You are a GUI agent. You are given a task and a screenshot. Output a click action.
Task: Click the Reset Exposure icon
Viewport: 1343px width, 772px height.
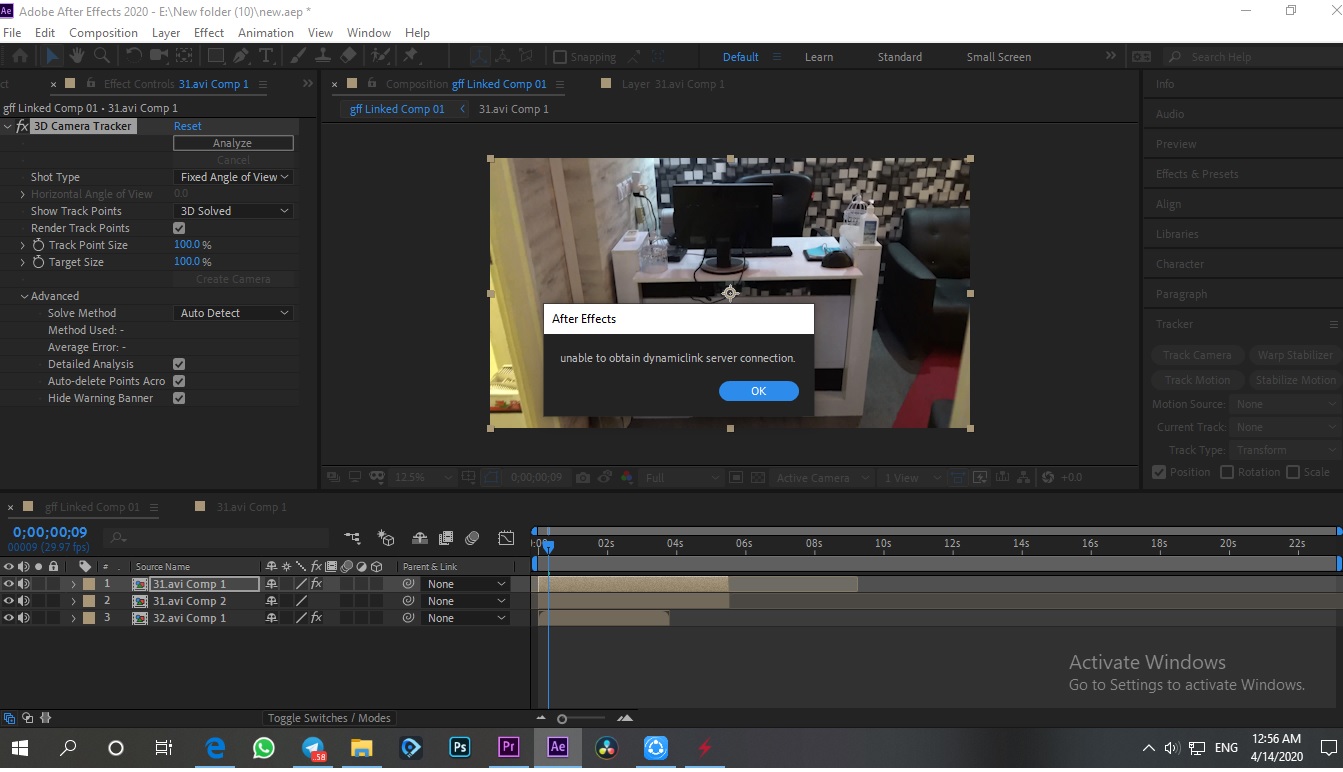[x=1048, y=478]
